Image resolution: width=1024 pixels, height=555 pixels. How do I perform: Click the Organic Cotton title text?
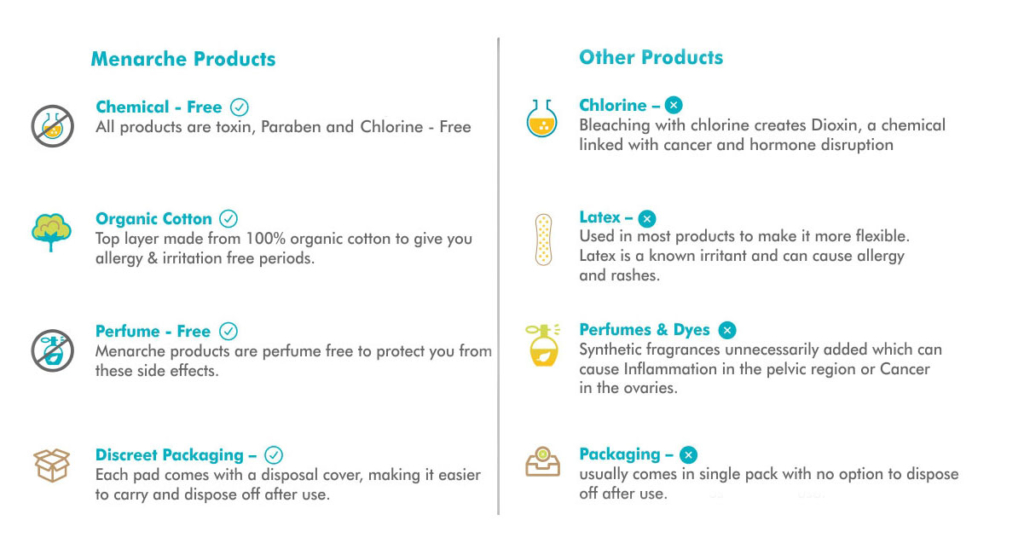[154, 218]
